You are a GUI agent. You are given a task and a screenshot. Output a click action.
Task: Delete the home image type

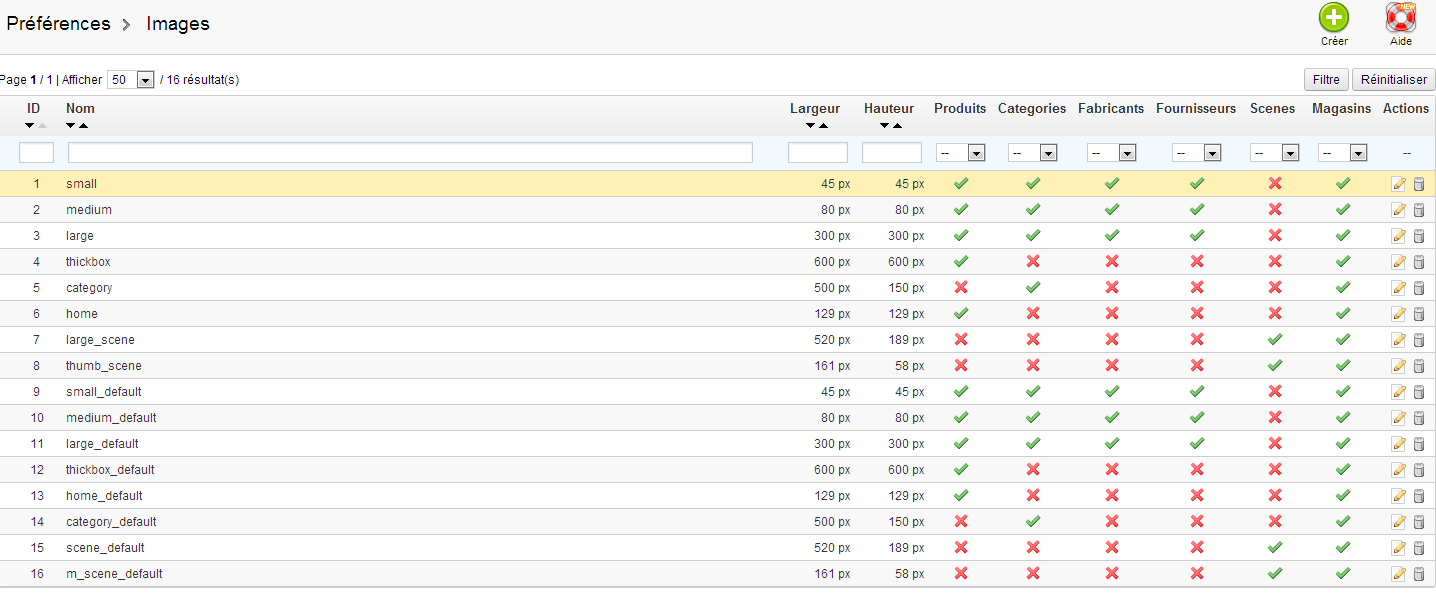pyautogui.click(x=1418, y=314)
